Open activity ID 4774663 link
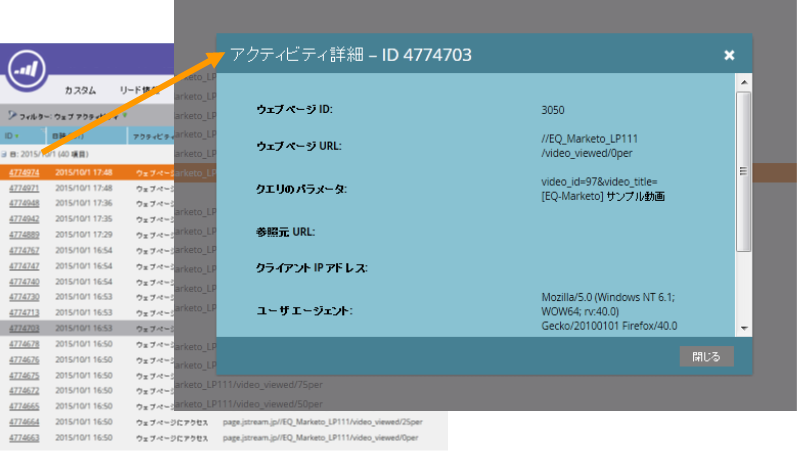The width and height of the screenshot is (798, 451). tap(24, 437)
